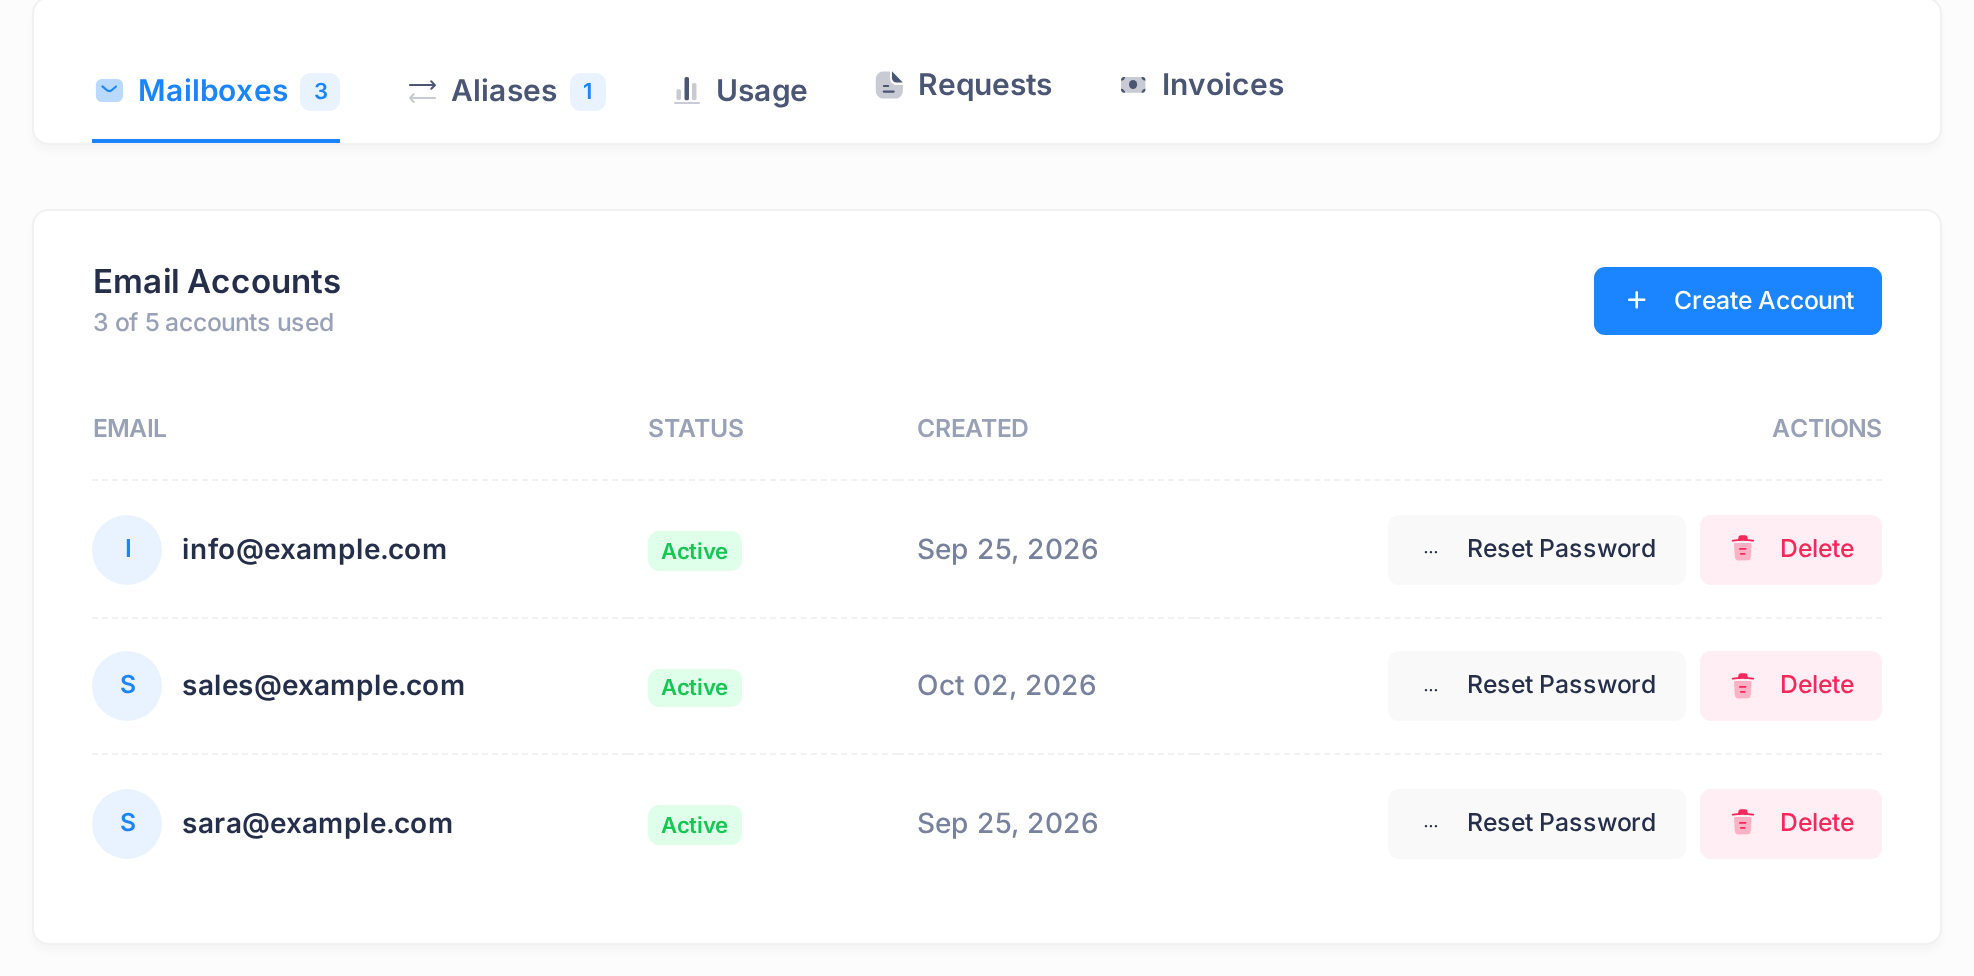This screenshot has height=976, width=1974.
Task: Click dots icon in info@example.com Reset Password
Action: point(1431,551)
